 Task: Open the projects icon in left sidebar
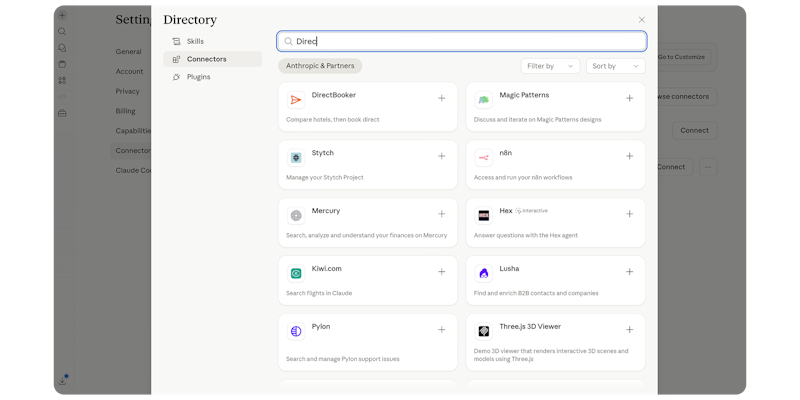(62, 64)
